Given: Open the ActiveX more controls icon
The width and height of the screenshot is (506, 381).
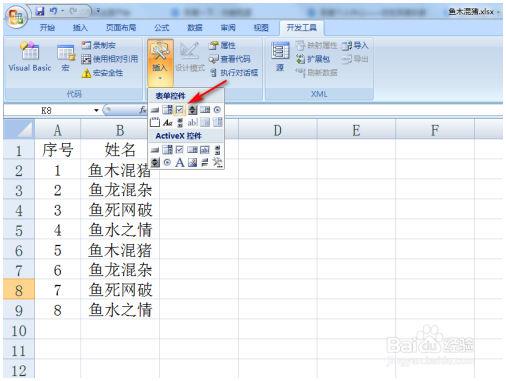Looking at the screenshot, I should (x=217, y=162).
